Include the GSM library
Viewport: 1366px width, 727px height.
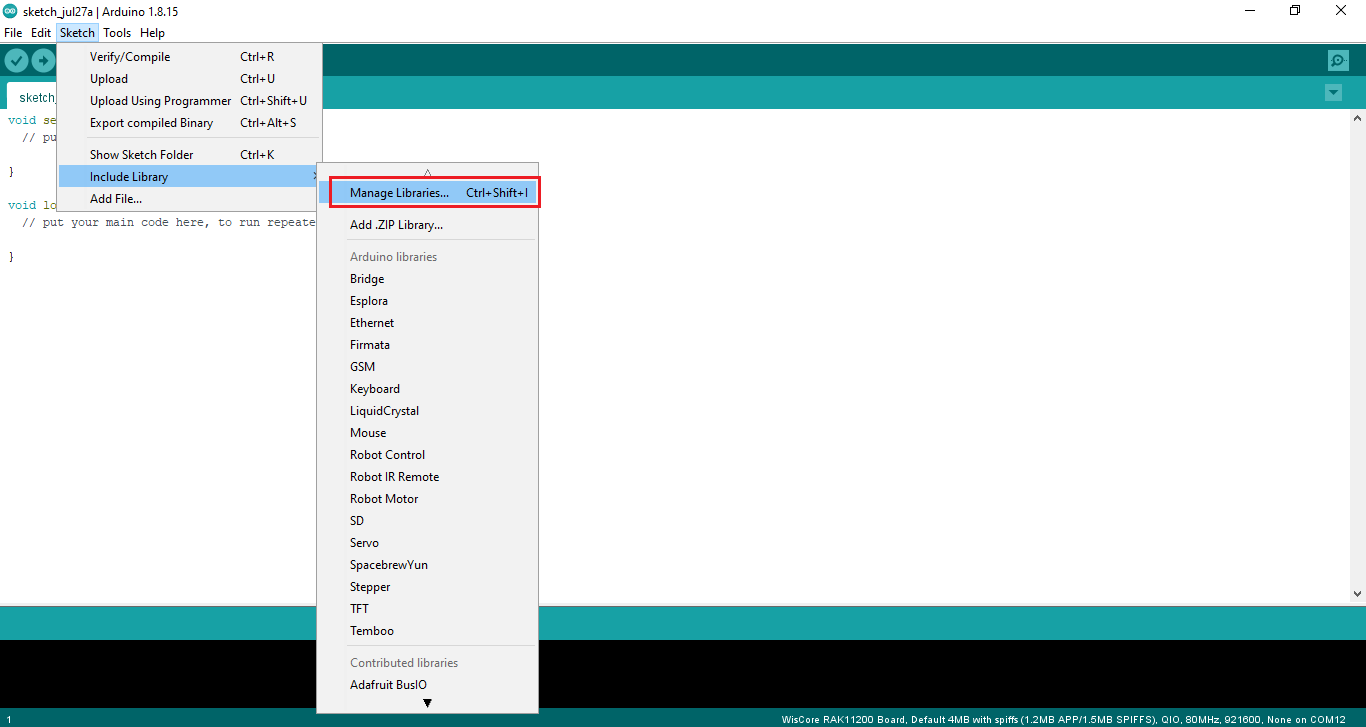pos(428,367)
